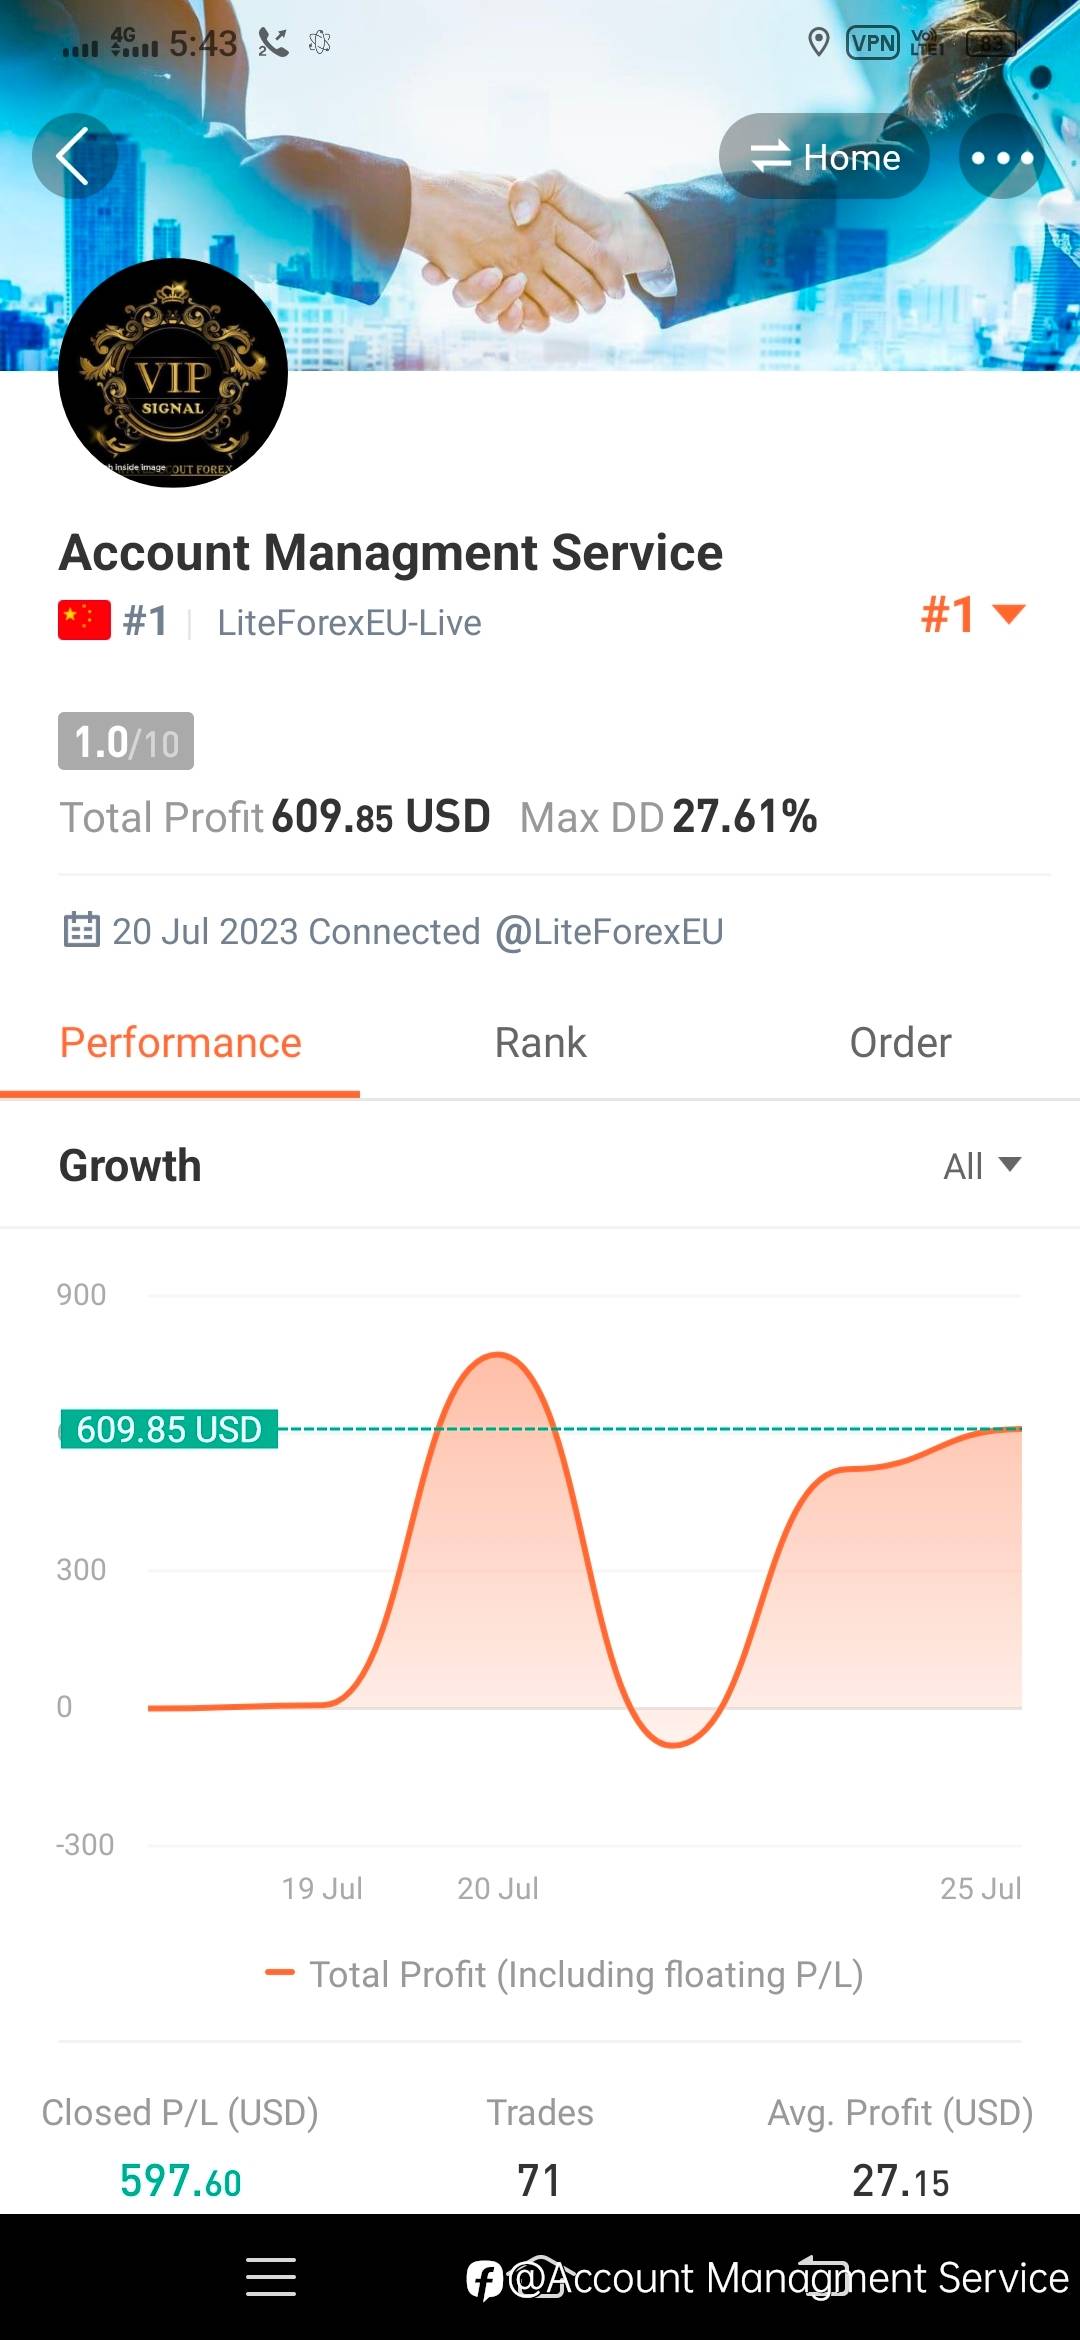Image resolution: width=1080 pixels, height=2340 pixels.
Task: Open the three-dot more options menu
Action: pos(1001,157)
